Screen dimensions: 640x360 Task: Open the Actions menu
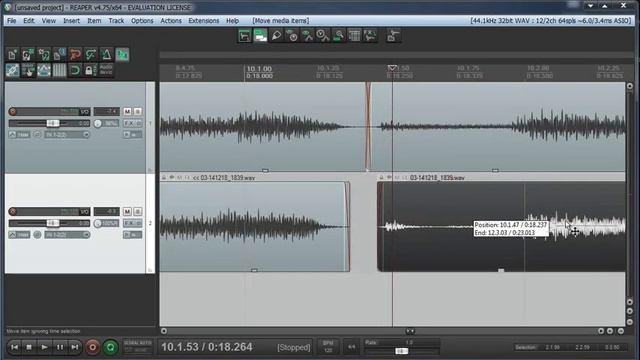coord(171,20)
